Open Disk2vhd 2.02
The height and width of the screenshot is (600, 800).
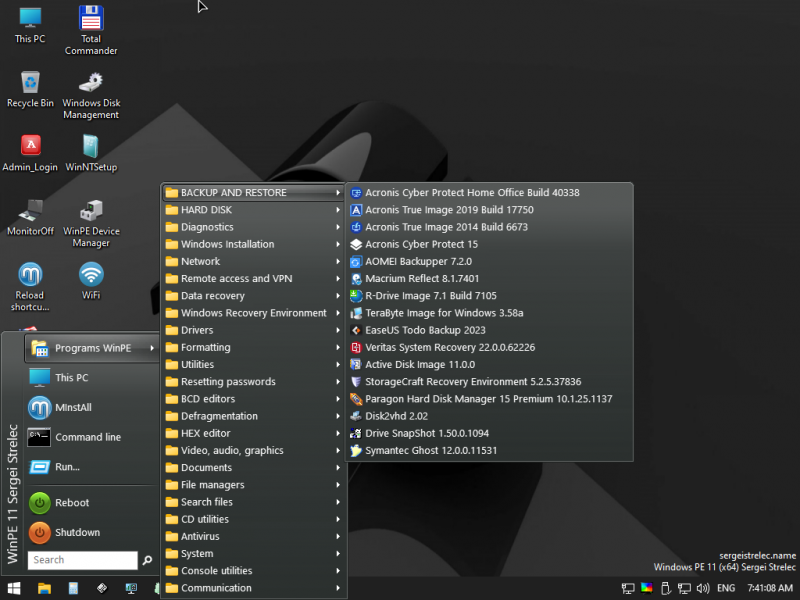coord(489,416)
